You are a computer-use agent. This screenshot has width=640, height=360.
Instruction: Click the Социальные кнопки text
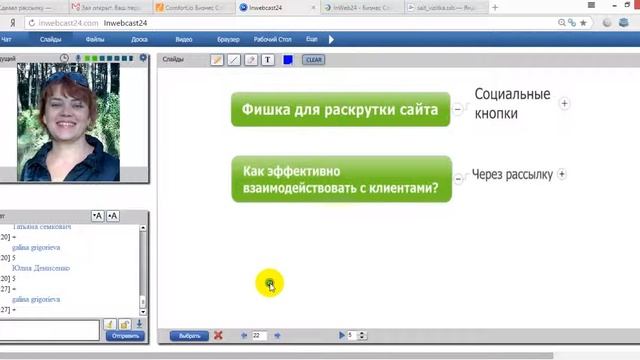point(512,104)
